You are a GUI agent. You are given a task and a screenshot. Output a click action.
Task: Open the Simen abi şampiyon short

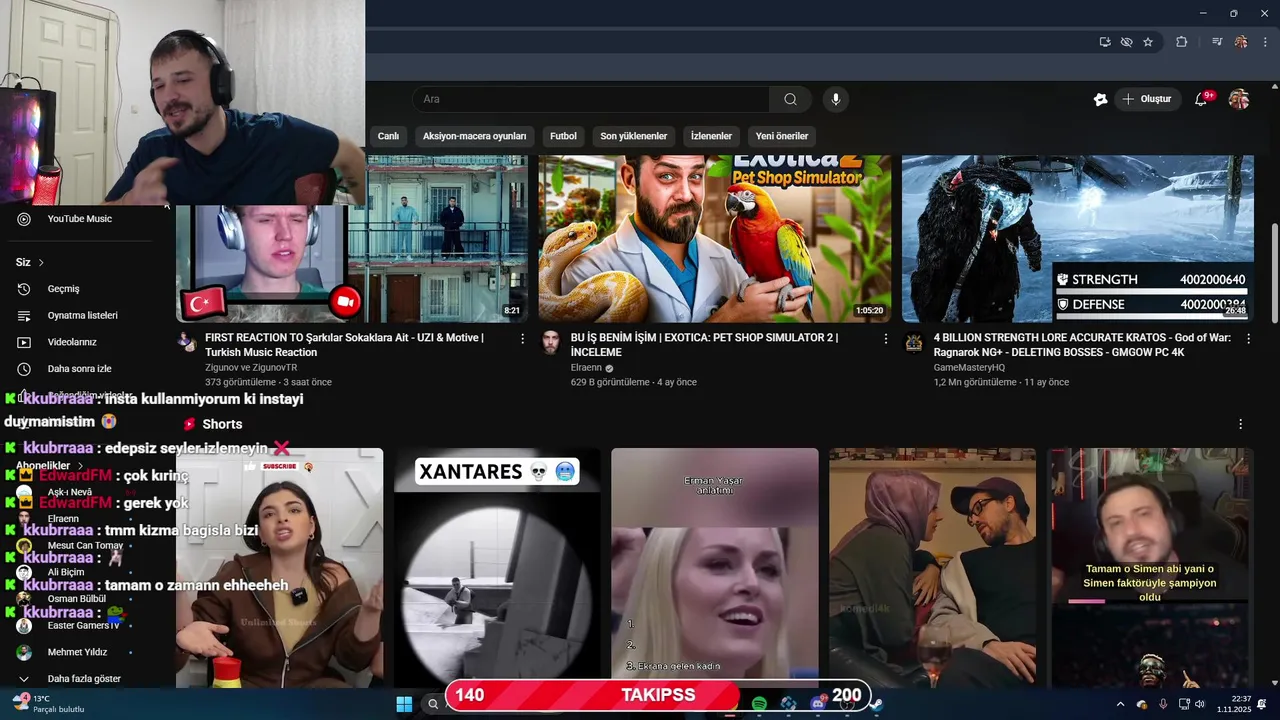[1150, 568]
